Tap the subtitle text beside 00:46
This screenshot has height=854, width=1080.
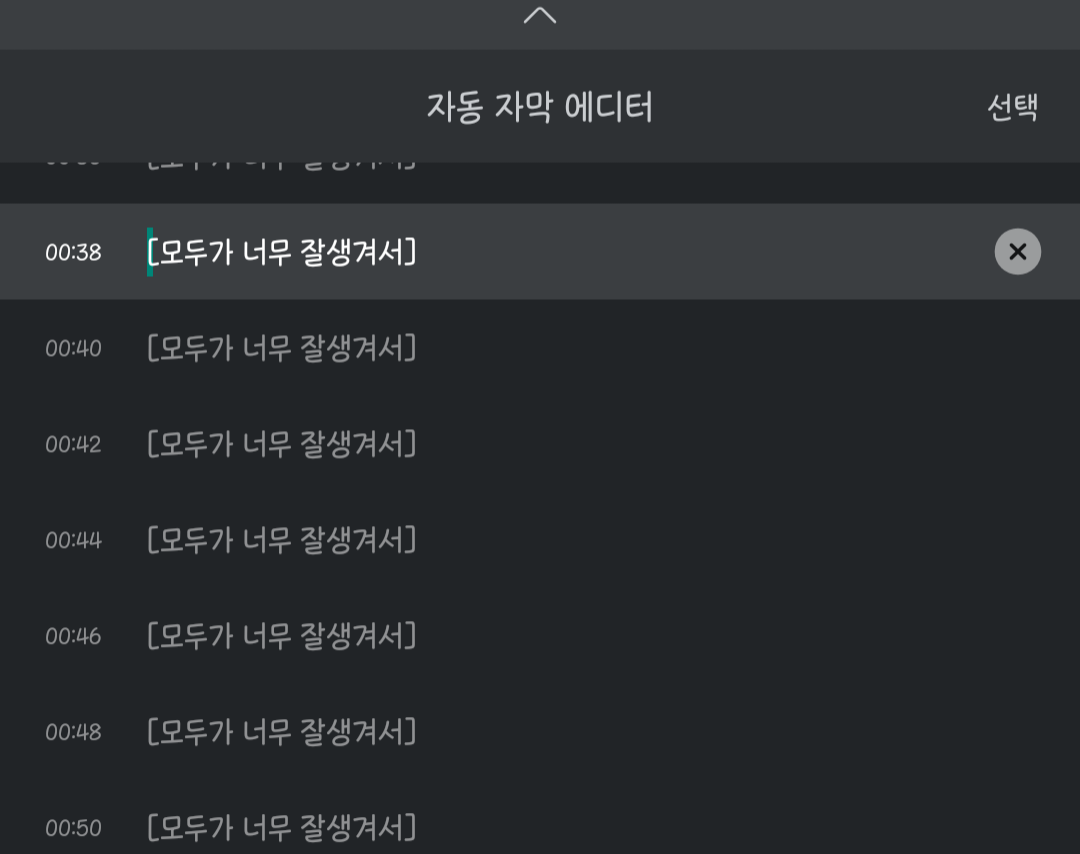(x=282, y=636)
